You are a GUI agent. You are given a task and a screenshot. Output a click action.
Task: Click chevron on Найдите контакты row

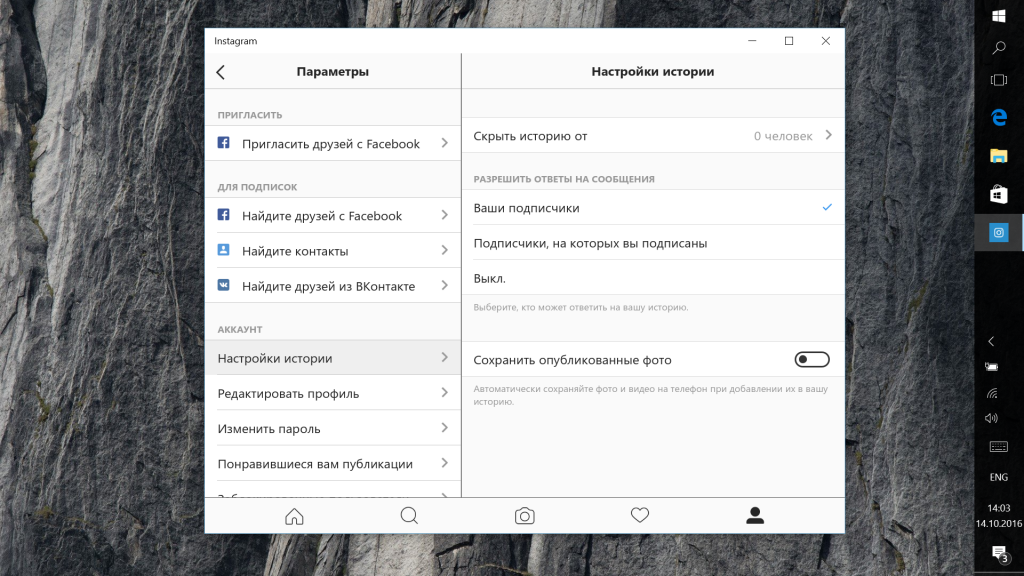[x=445, y=250]
